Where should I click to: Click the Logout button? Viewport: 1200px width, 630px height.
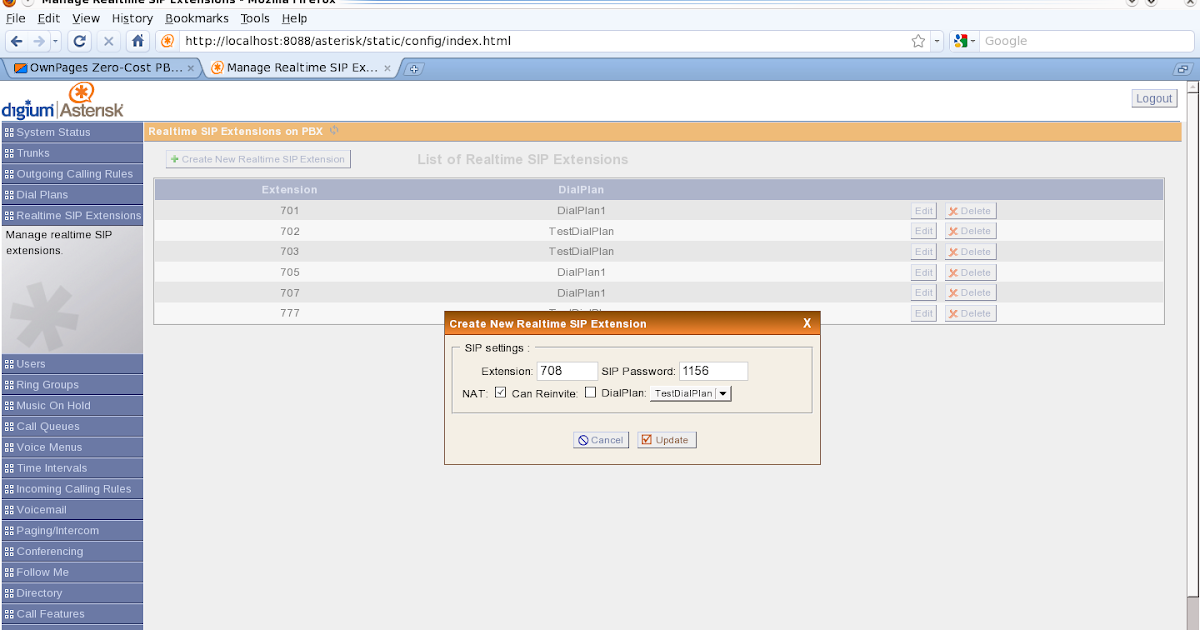pos(1153,97)
